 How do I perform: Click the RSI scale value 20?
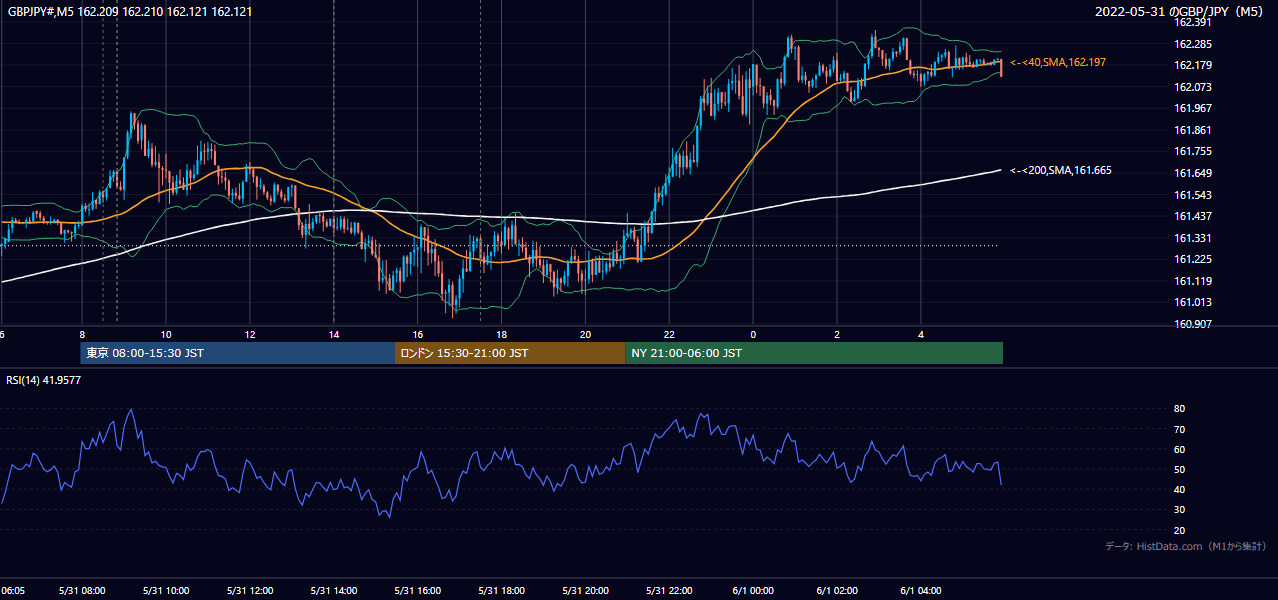(x=1179, y=530)
